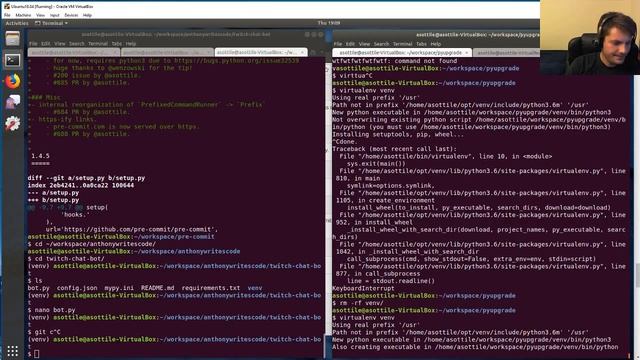Click 'README.md' in ls output

(x=158, y=288)
